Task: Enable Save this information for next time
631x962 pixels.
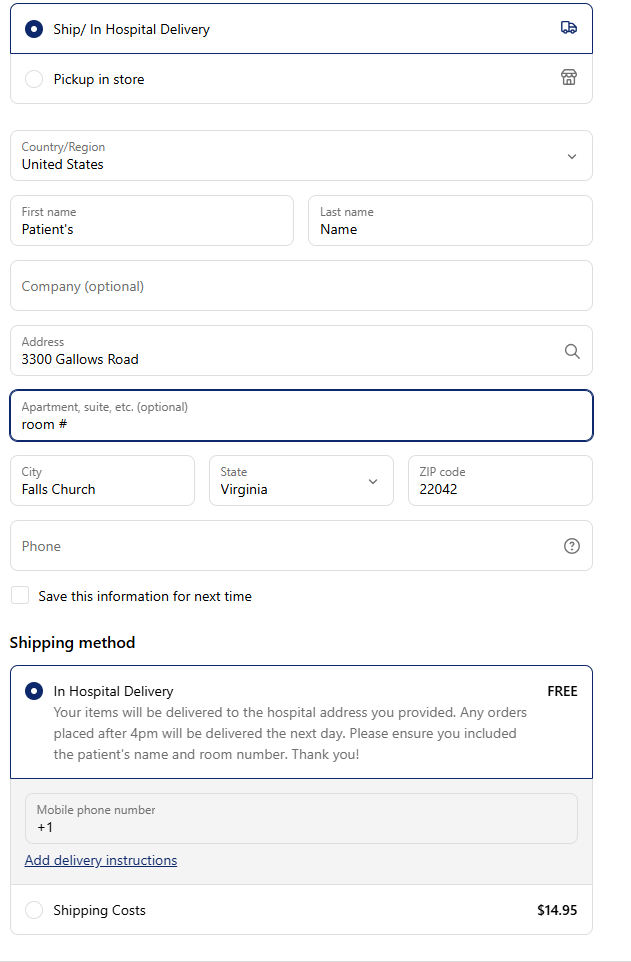Action: pos(20,596)
